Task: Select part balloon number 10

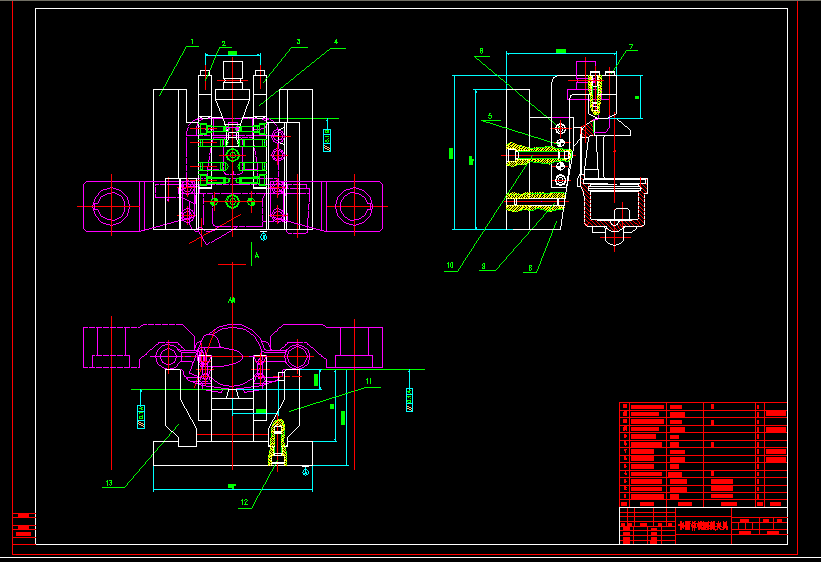Action: pos(450,266)
